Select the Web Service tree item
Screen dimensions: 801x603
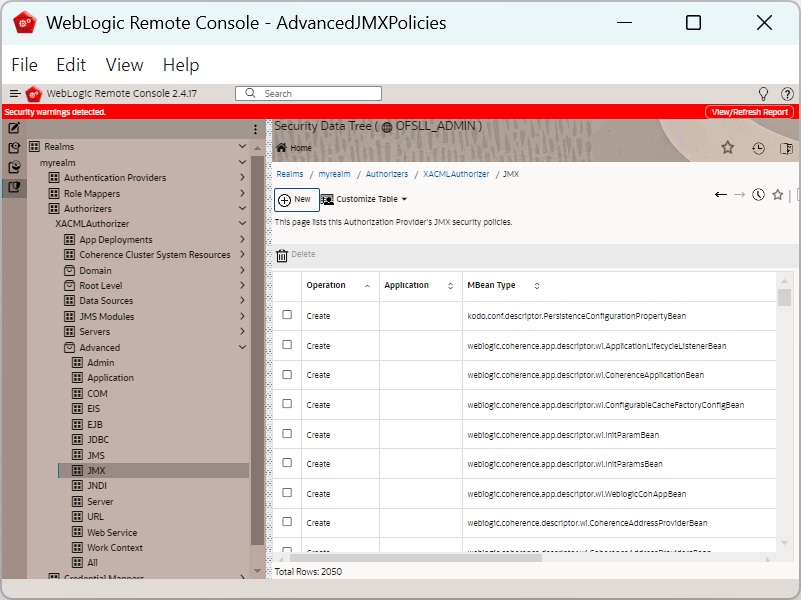(x=112, y=532)
